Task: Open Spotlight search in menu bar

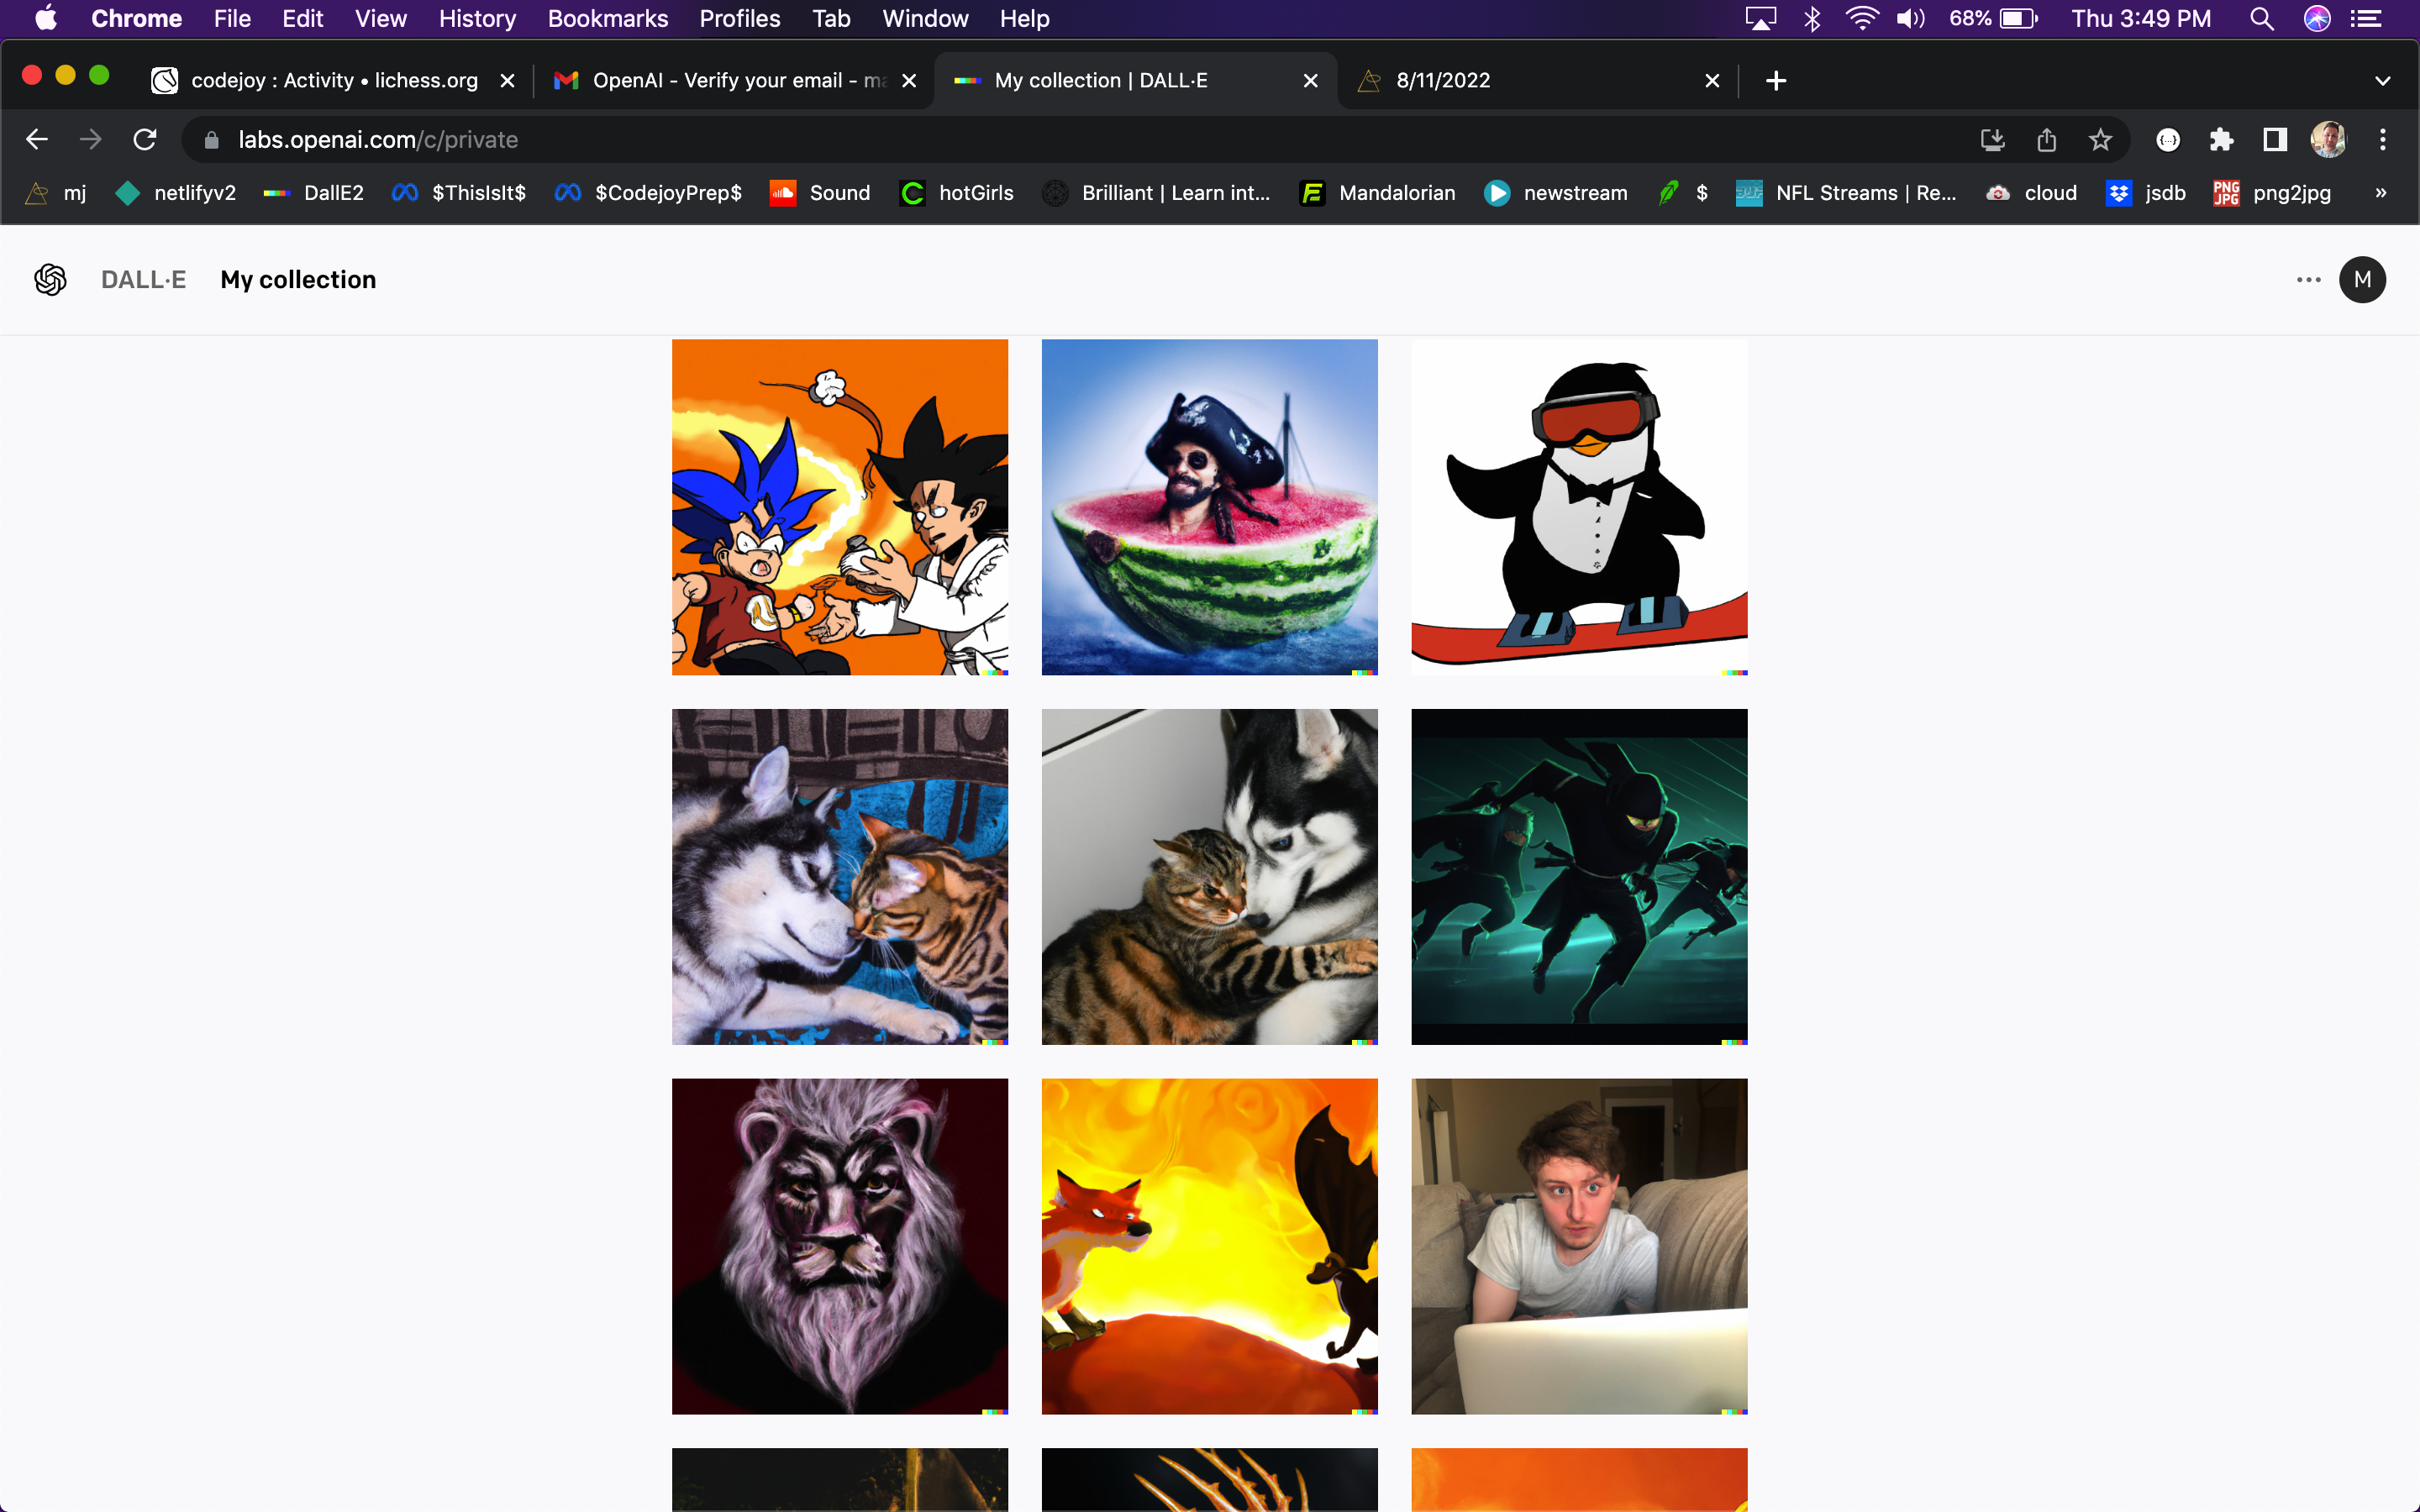Action: pos(2262,19)
